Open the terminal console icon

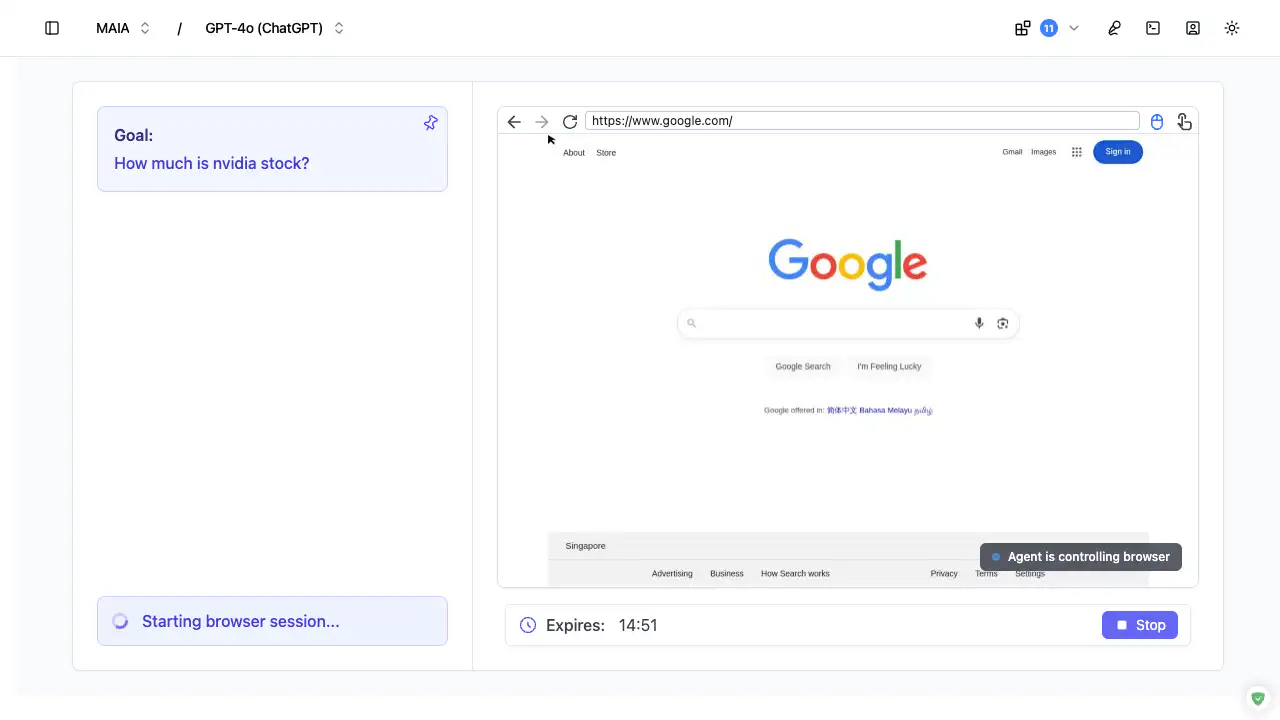pyautogui.click(x=1153, y=28)
